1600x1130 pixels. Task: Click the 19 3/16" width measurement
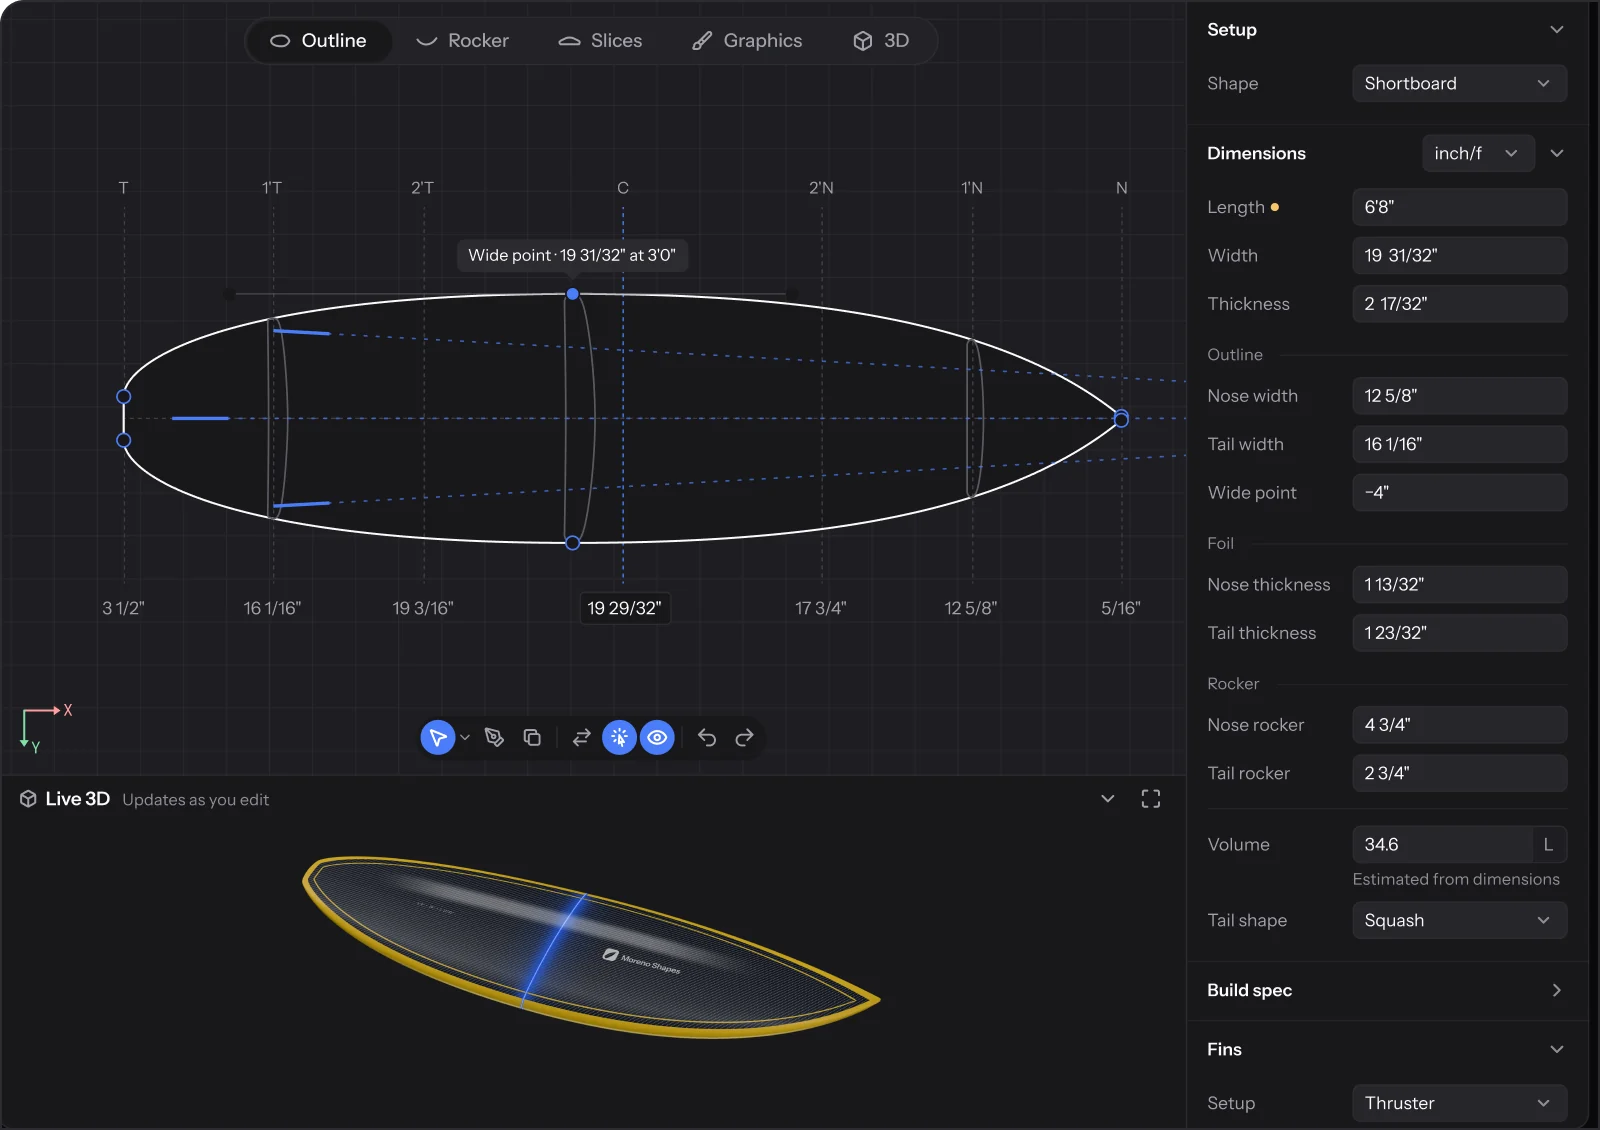423,608
